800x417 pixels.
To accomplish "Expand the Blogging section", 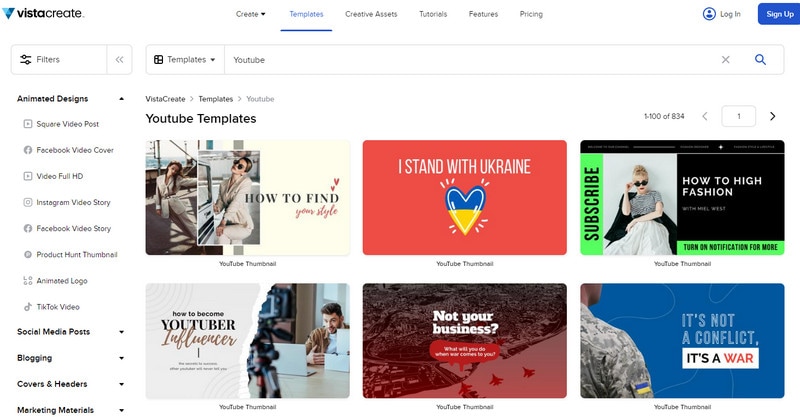I will tap(121, 358).
